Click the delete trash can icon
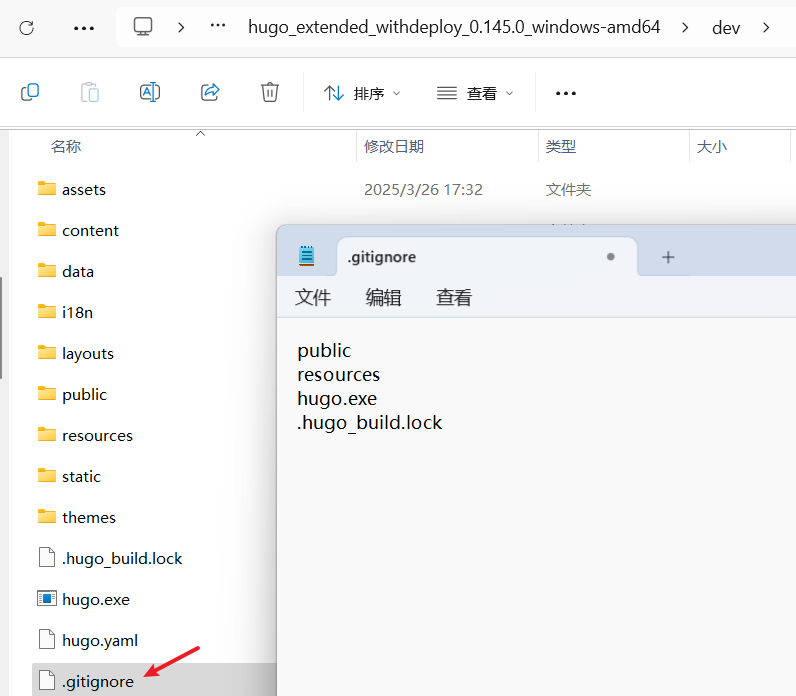Screen dimensions: 796x696 pos(269,92)
